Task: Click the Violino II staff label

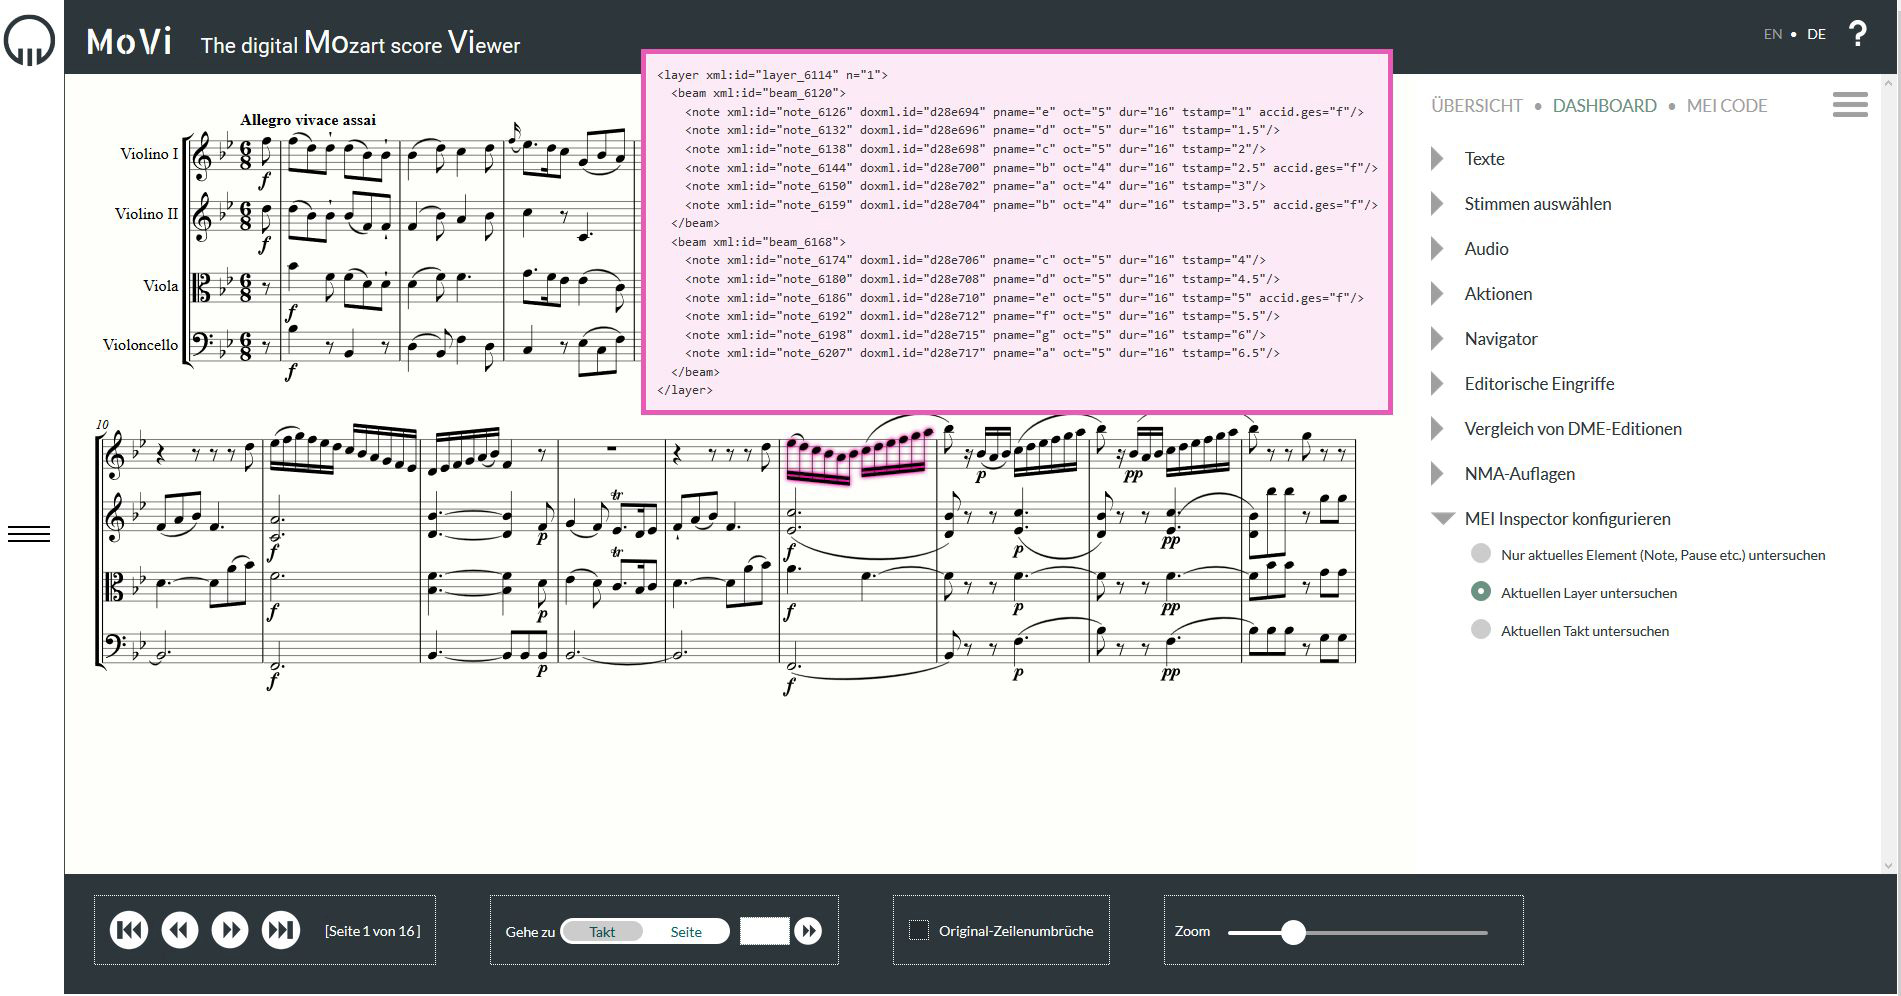Action: click(x=146, y=214)
